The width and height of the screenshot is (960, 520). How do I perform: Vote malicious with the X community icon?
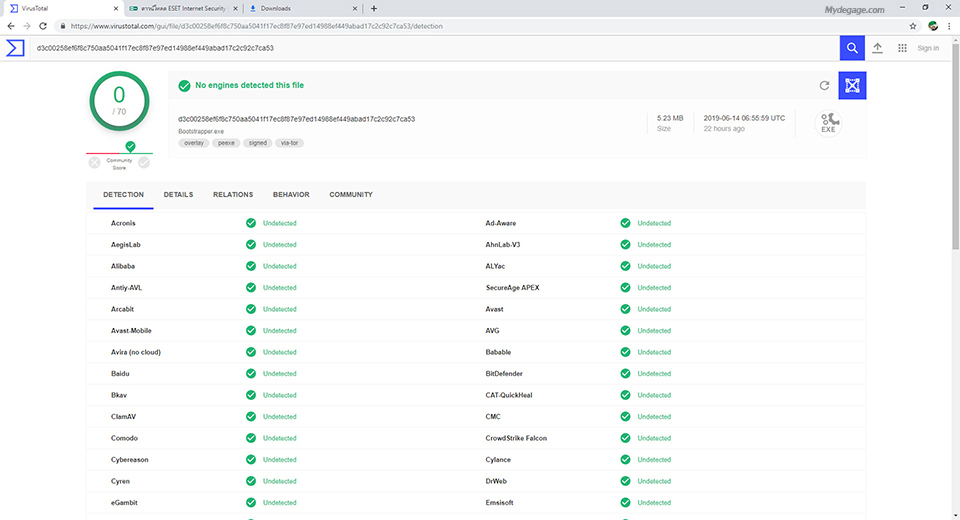(x=94, y=162)
